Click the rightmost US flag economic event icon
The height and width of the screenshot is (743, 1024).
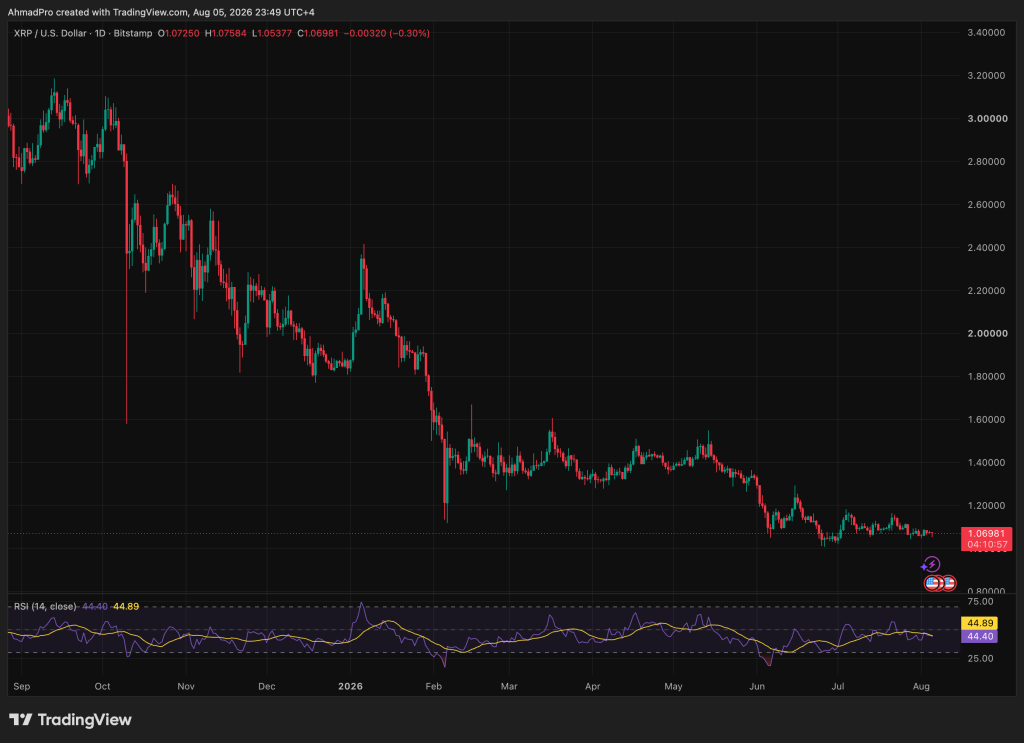[x=949, y=583]
